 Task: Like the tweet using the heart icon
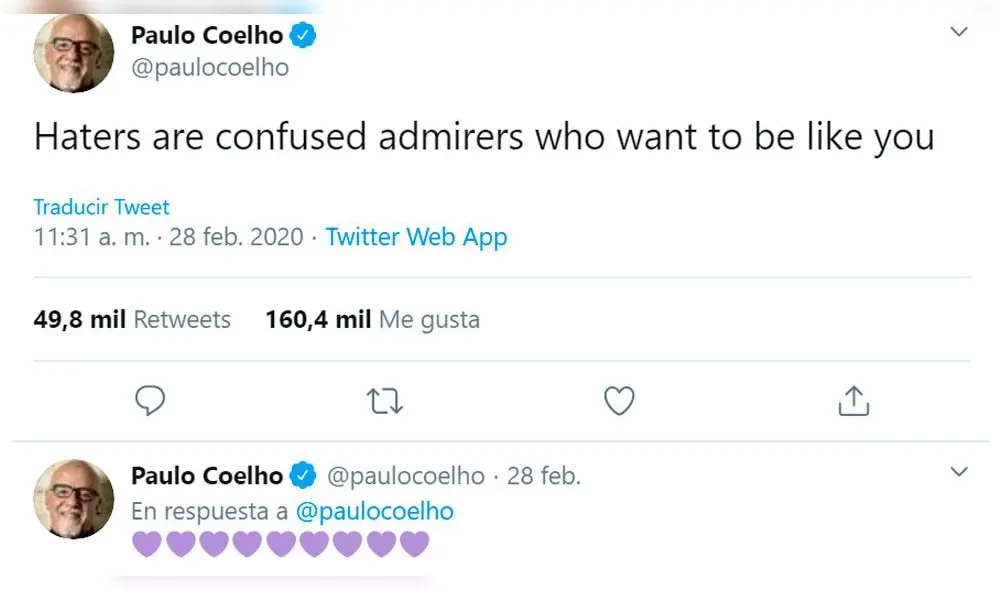pyautogui.click(x=619, y=400)
